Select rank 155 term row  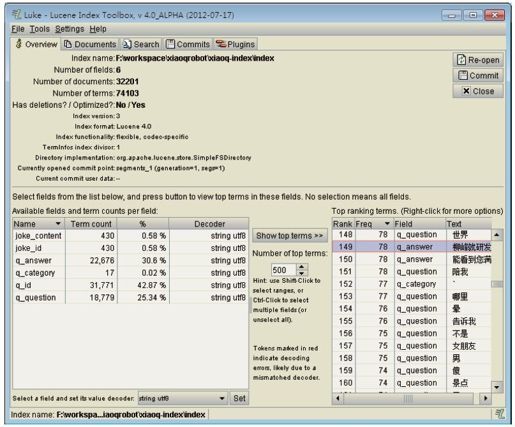point(412,321)
